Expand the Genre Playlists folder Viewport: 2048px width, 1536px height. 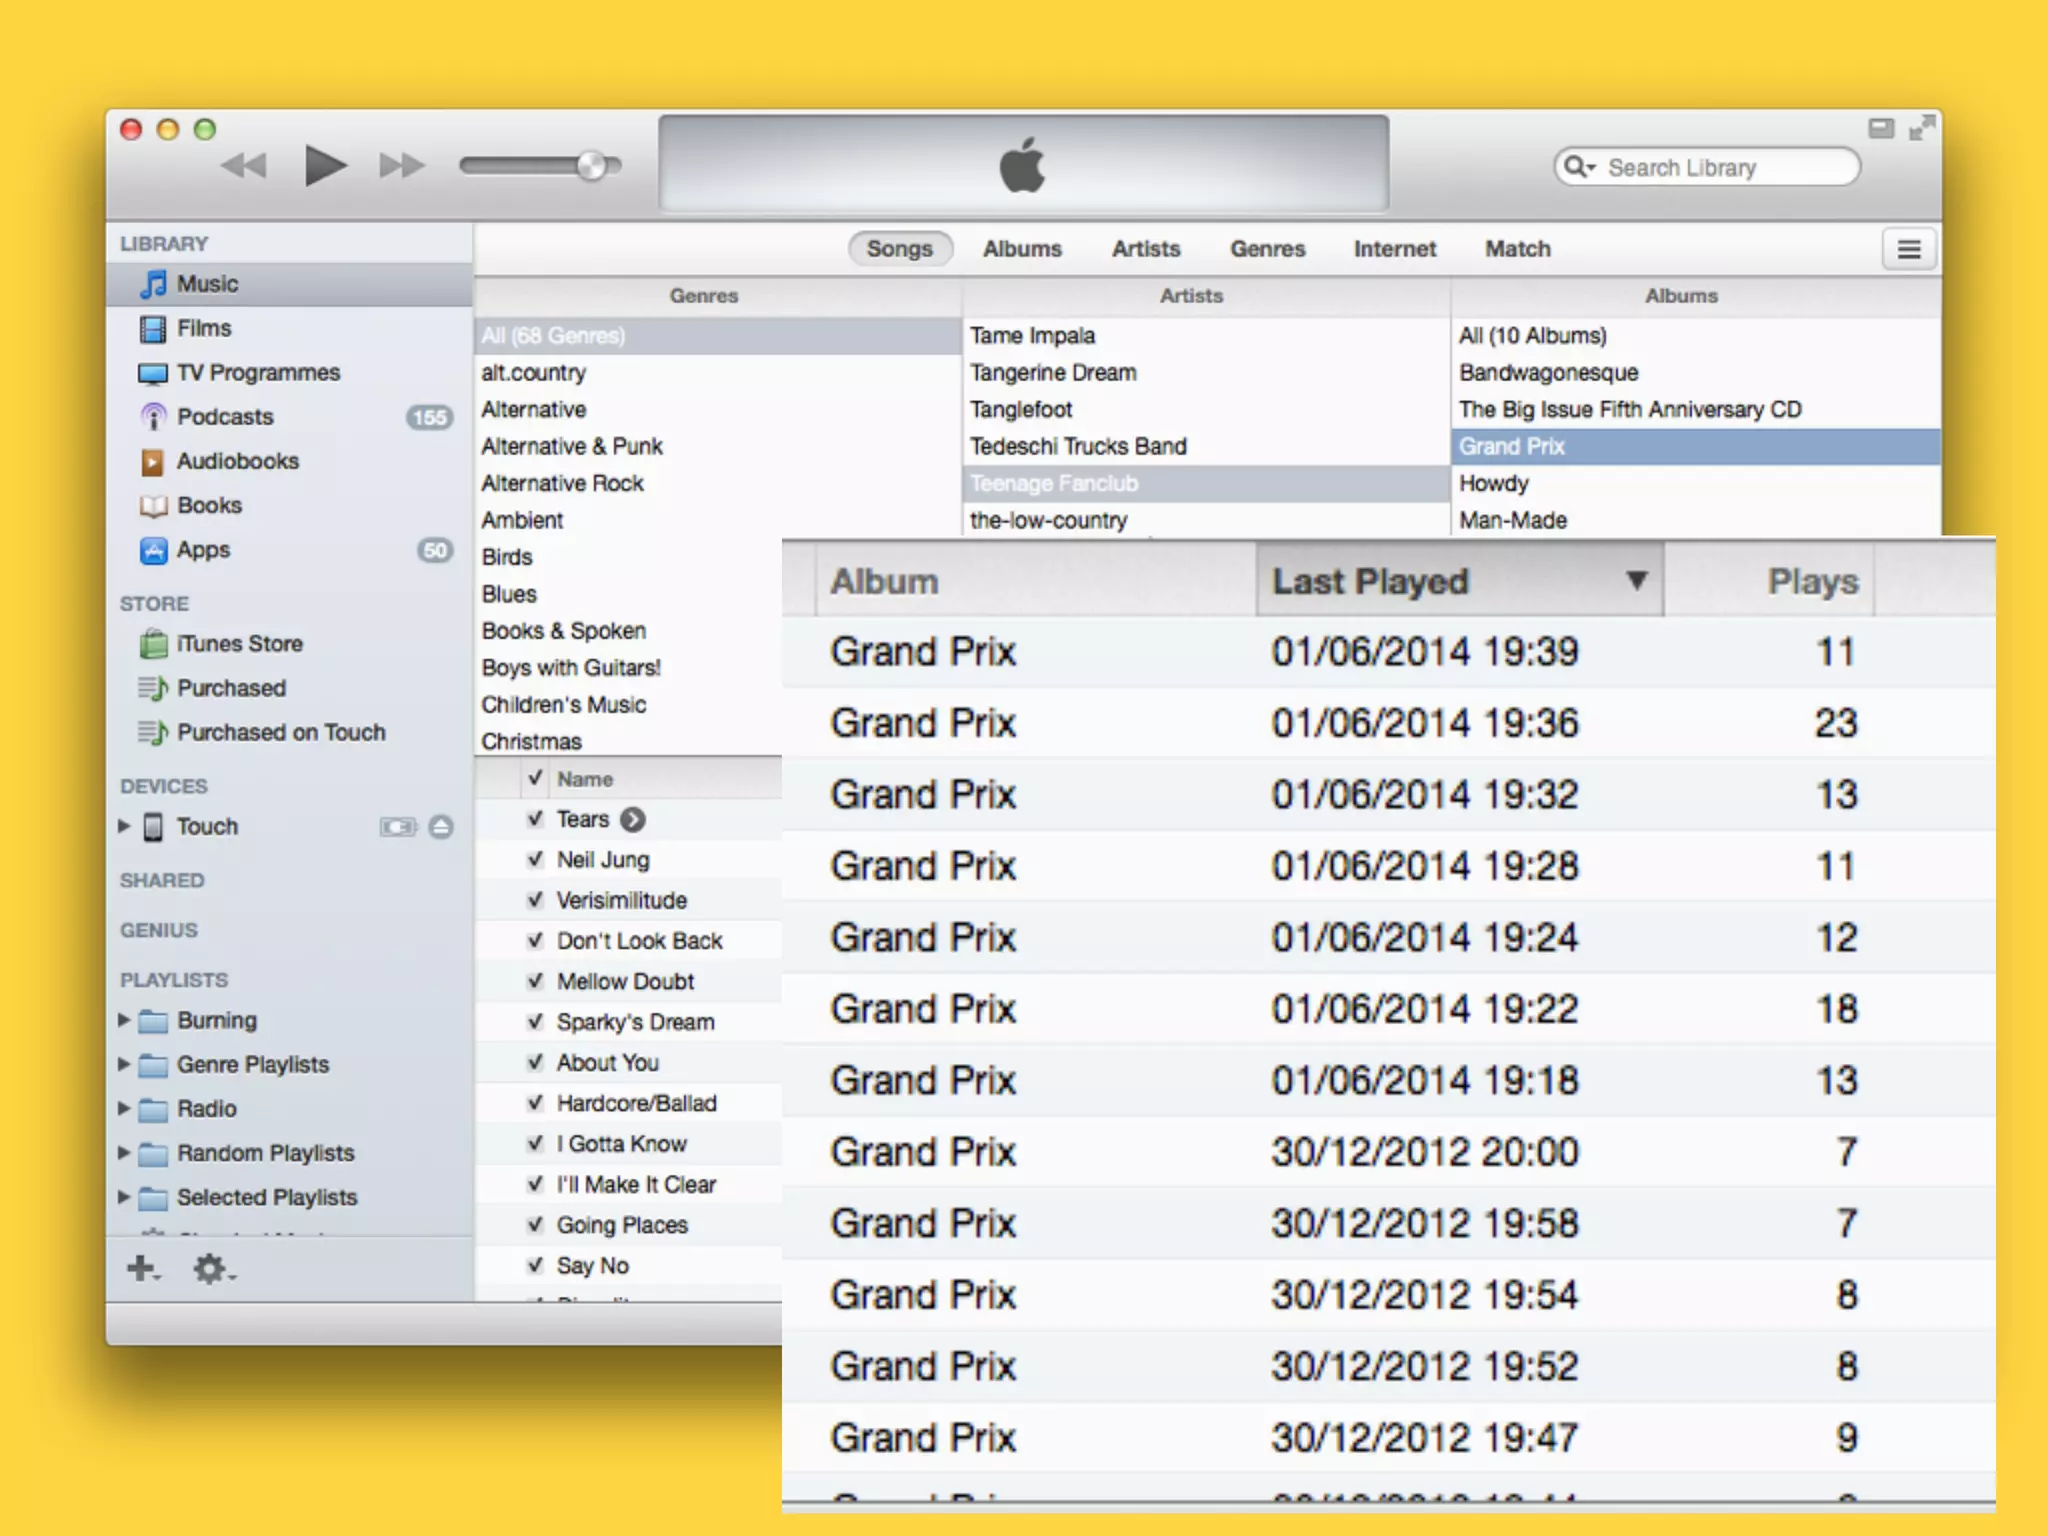coord(124,1064)
